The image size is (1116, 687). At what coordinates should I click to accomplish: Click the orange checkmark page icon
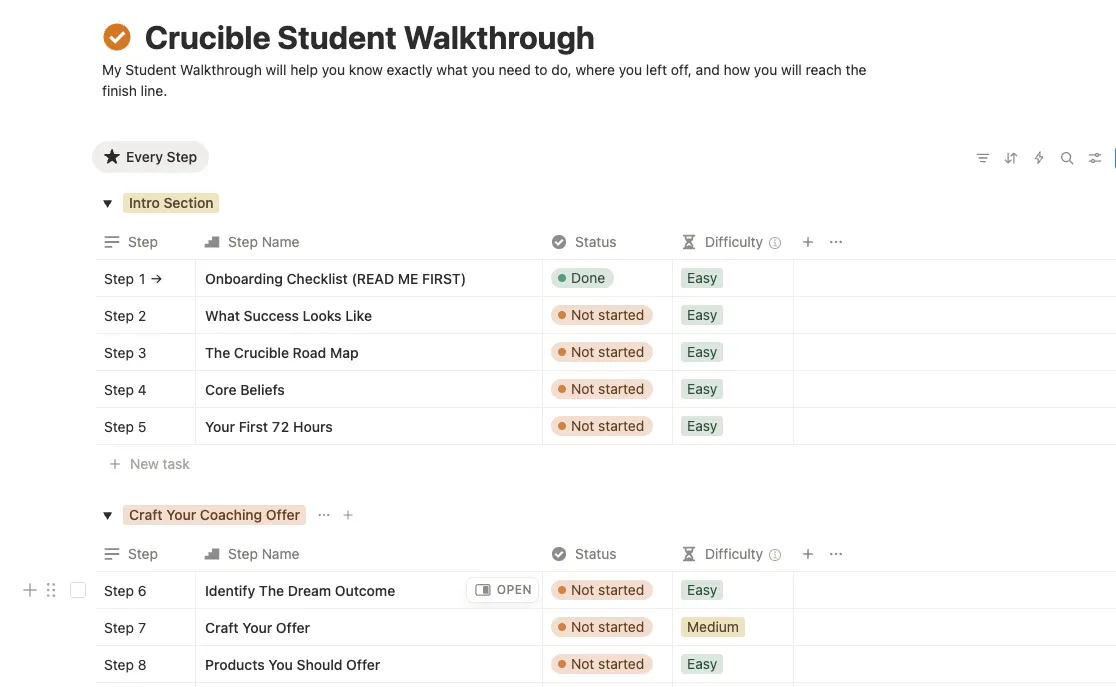(x=117, y=37)
